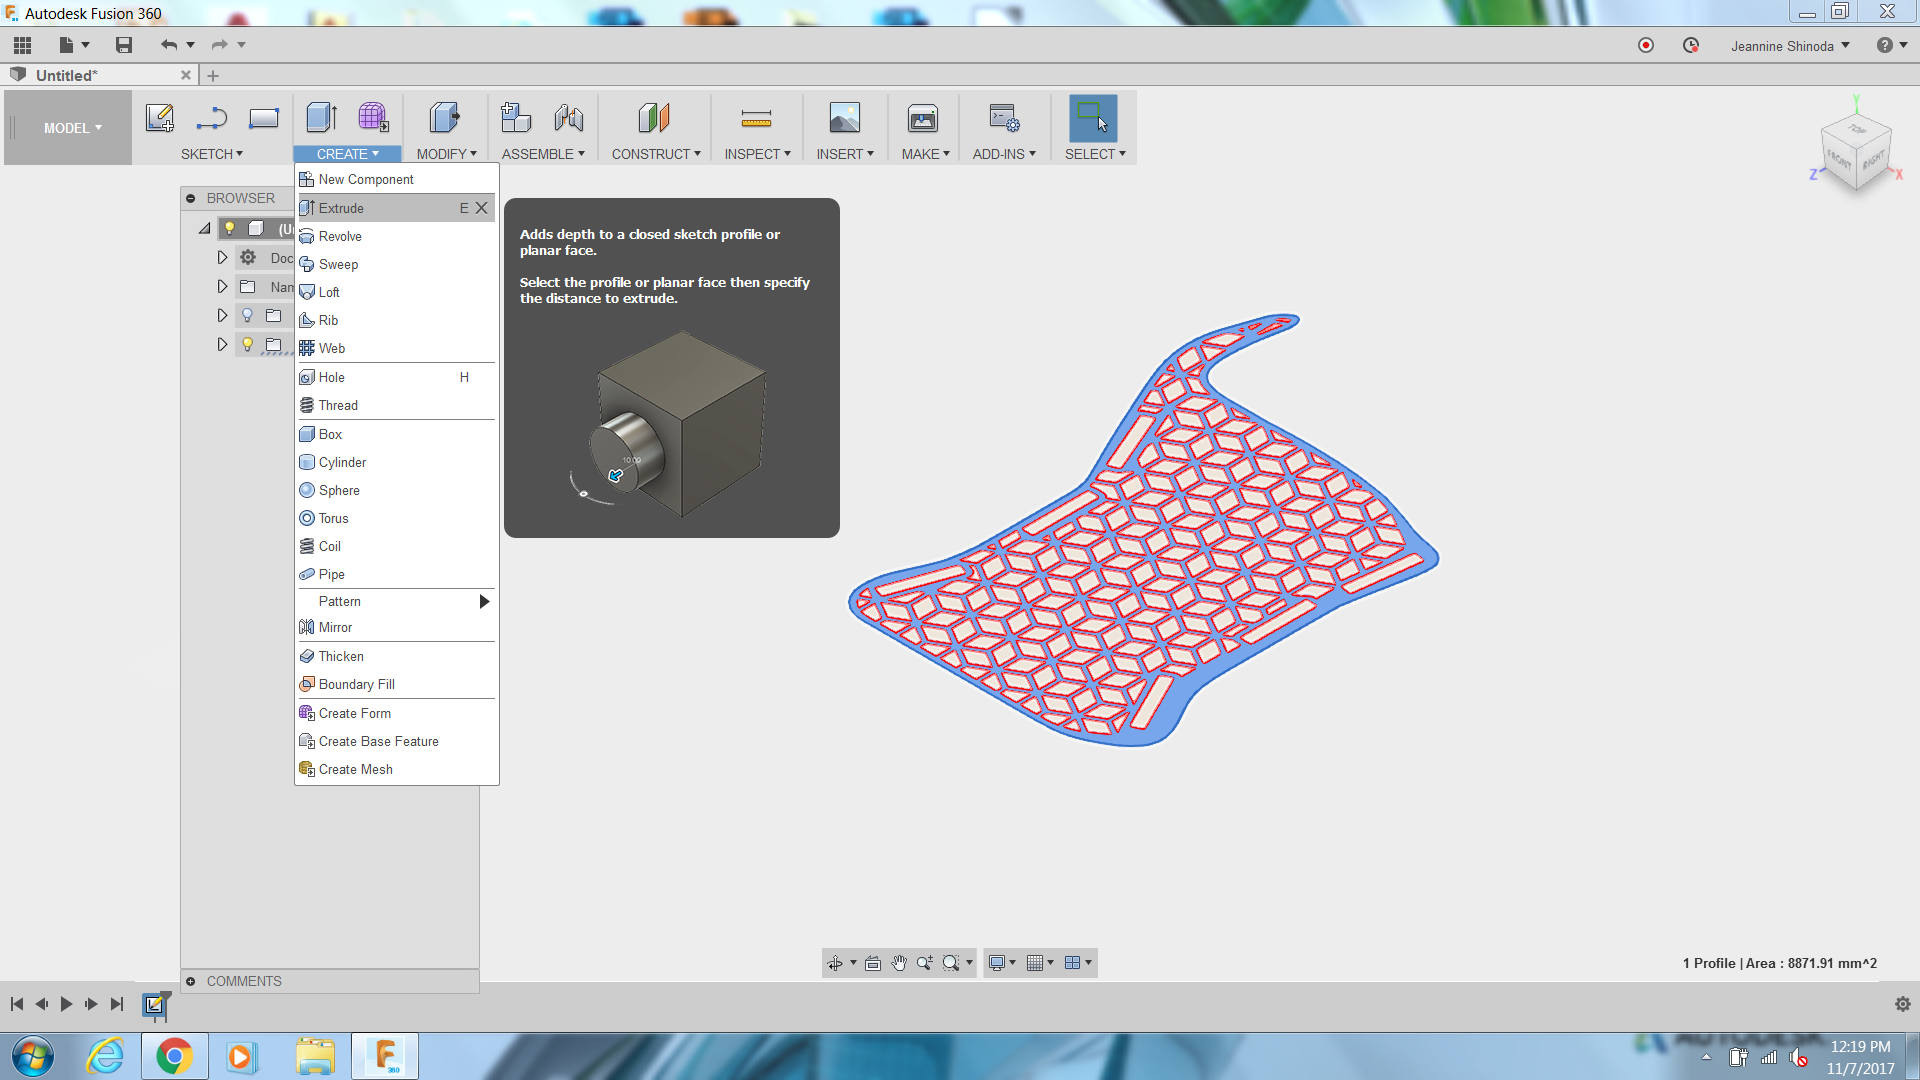Add a new document tab
1920x1080 pixels.
point(213,75)
